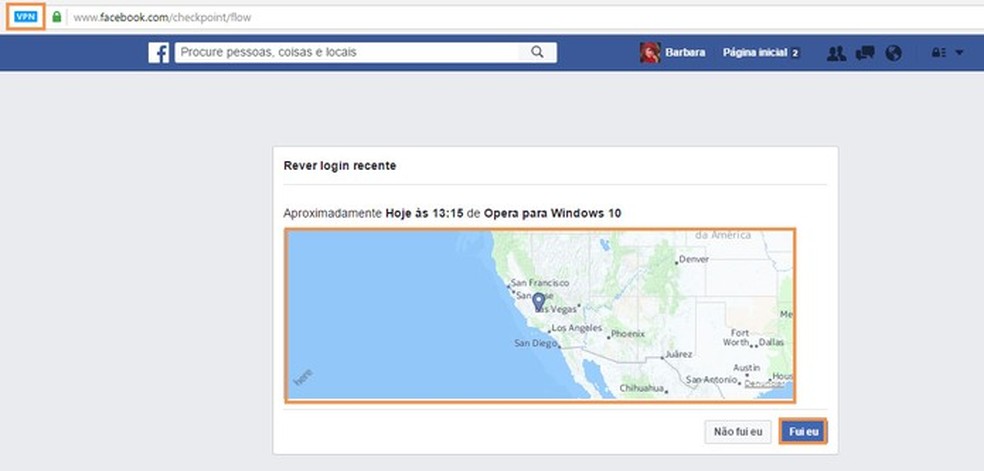This screenshot has width=984, height=471.
Task: Click the magnifying glass search button
Action: (537, 53)
